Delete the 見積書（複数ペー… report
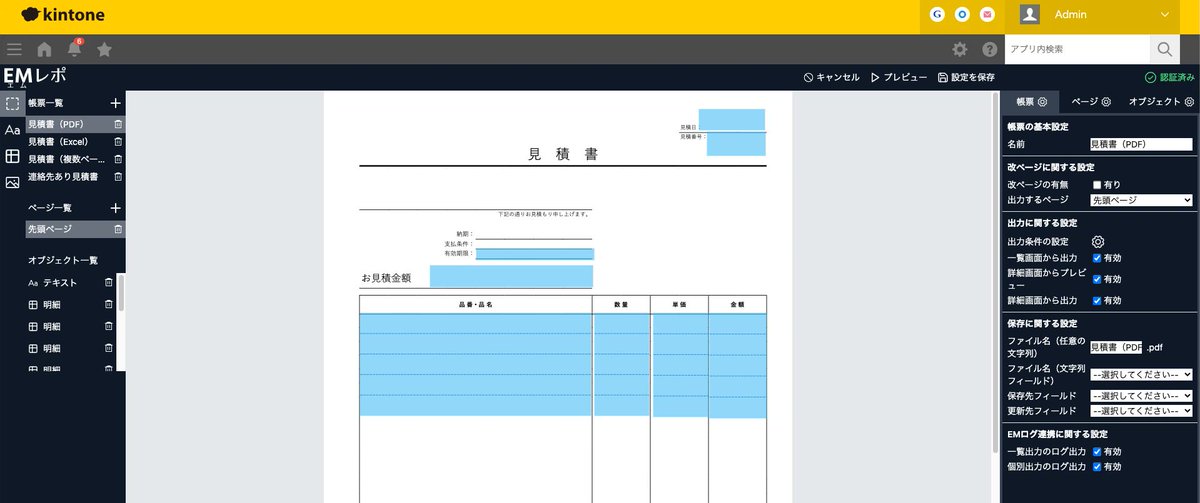 118,159
